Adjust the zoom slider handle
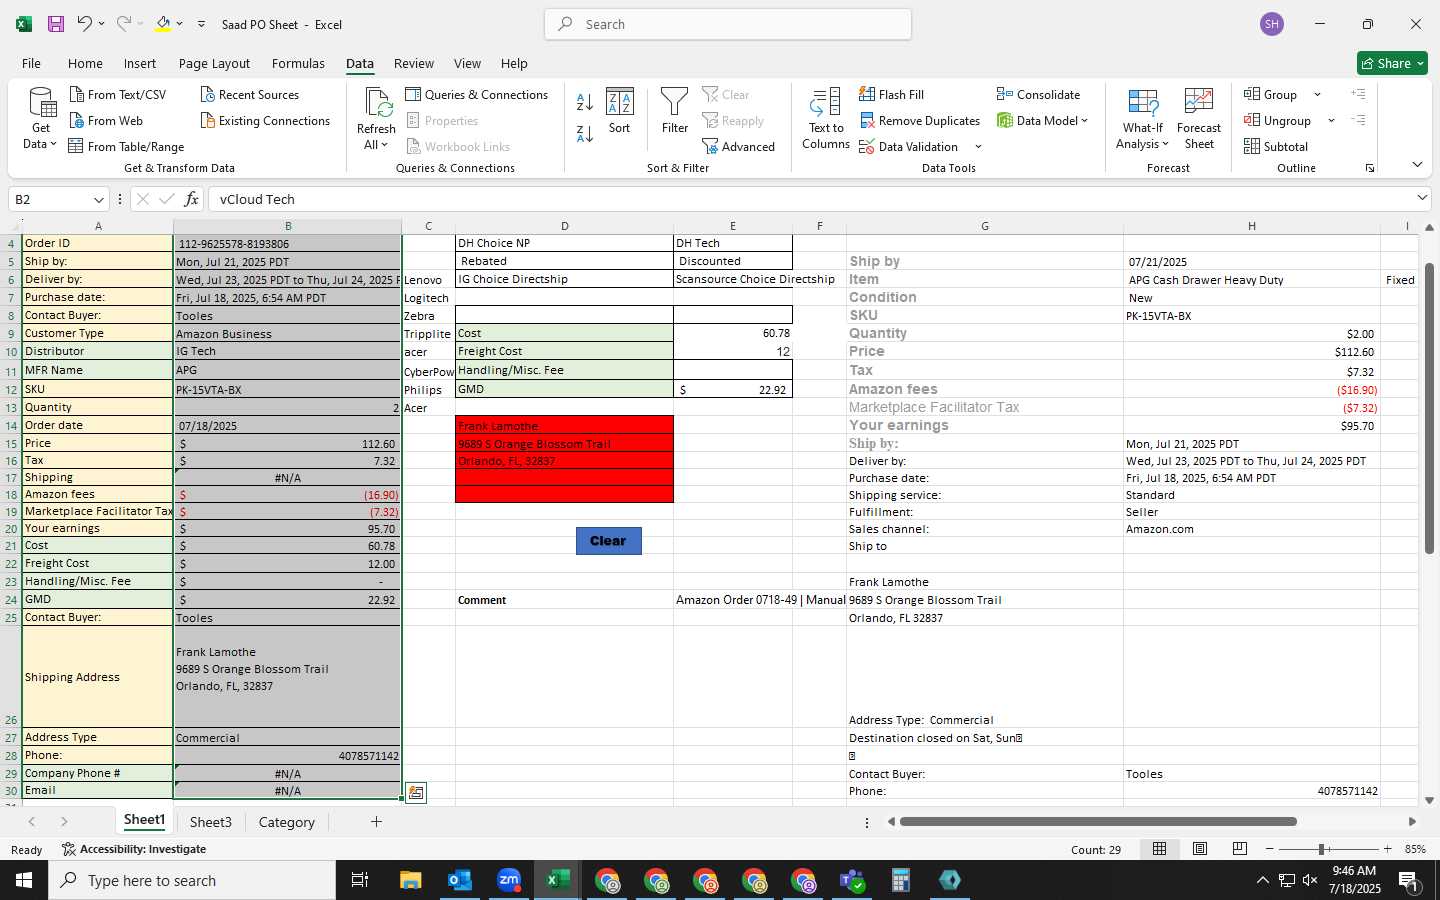 (1322, 849)
